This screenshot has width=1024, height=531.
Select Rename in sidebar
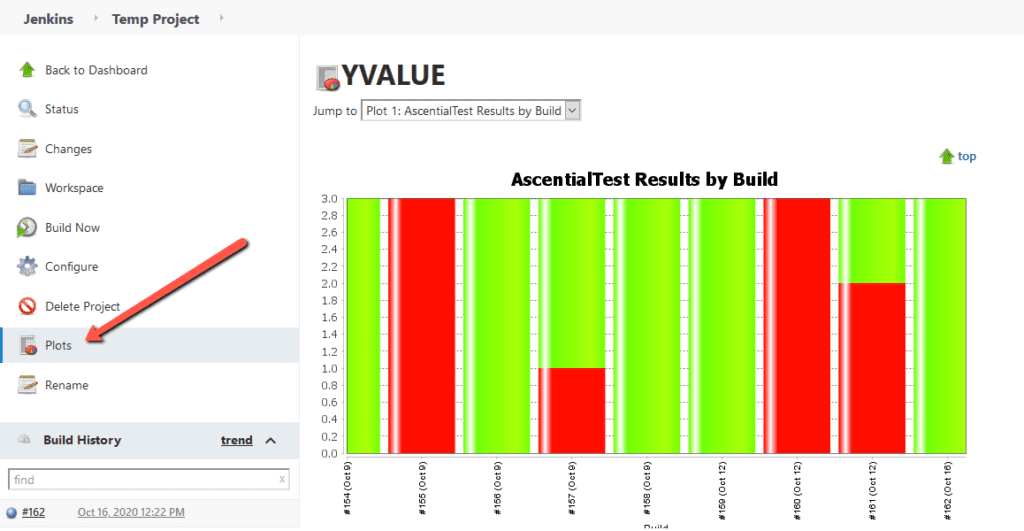point(67,385)
